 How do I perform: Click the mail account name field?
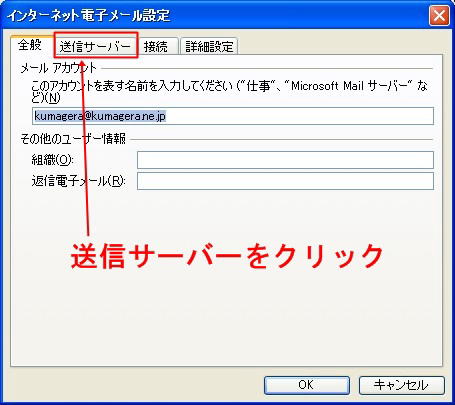tap(233, 116)
